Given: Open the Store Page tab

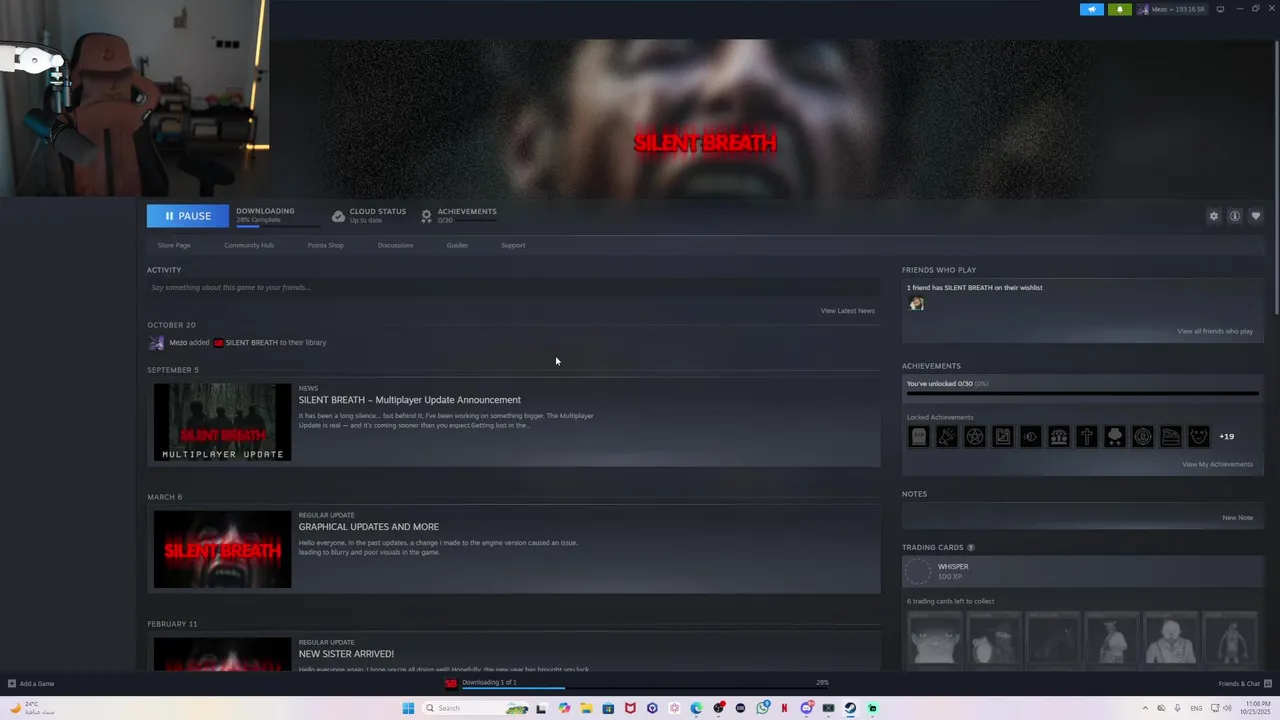Looking at the screenshot, I should tap(174, 245).
